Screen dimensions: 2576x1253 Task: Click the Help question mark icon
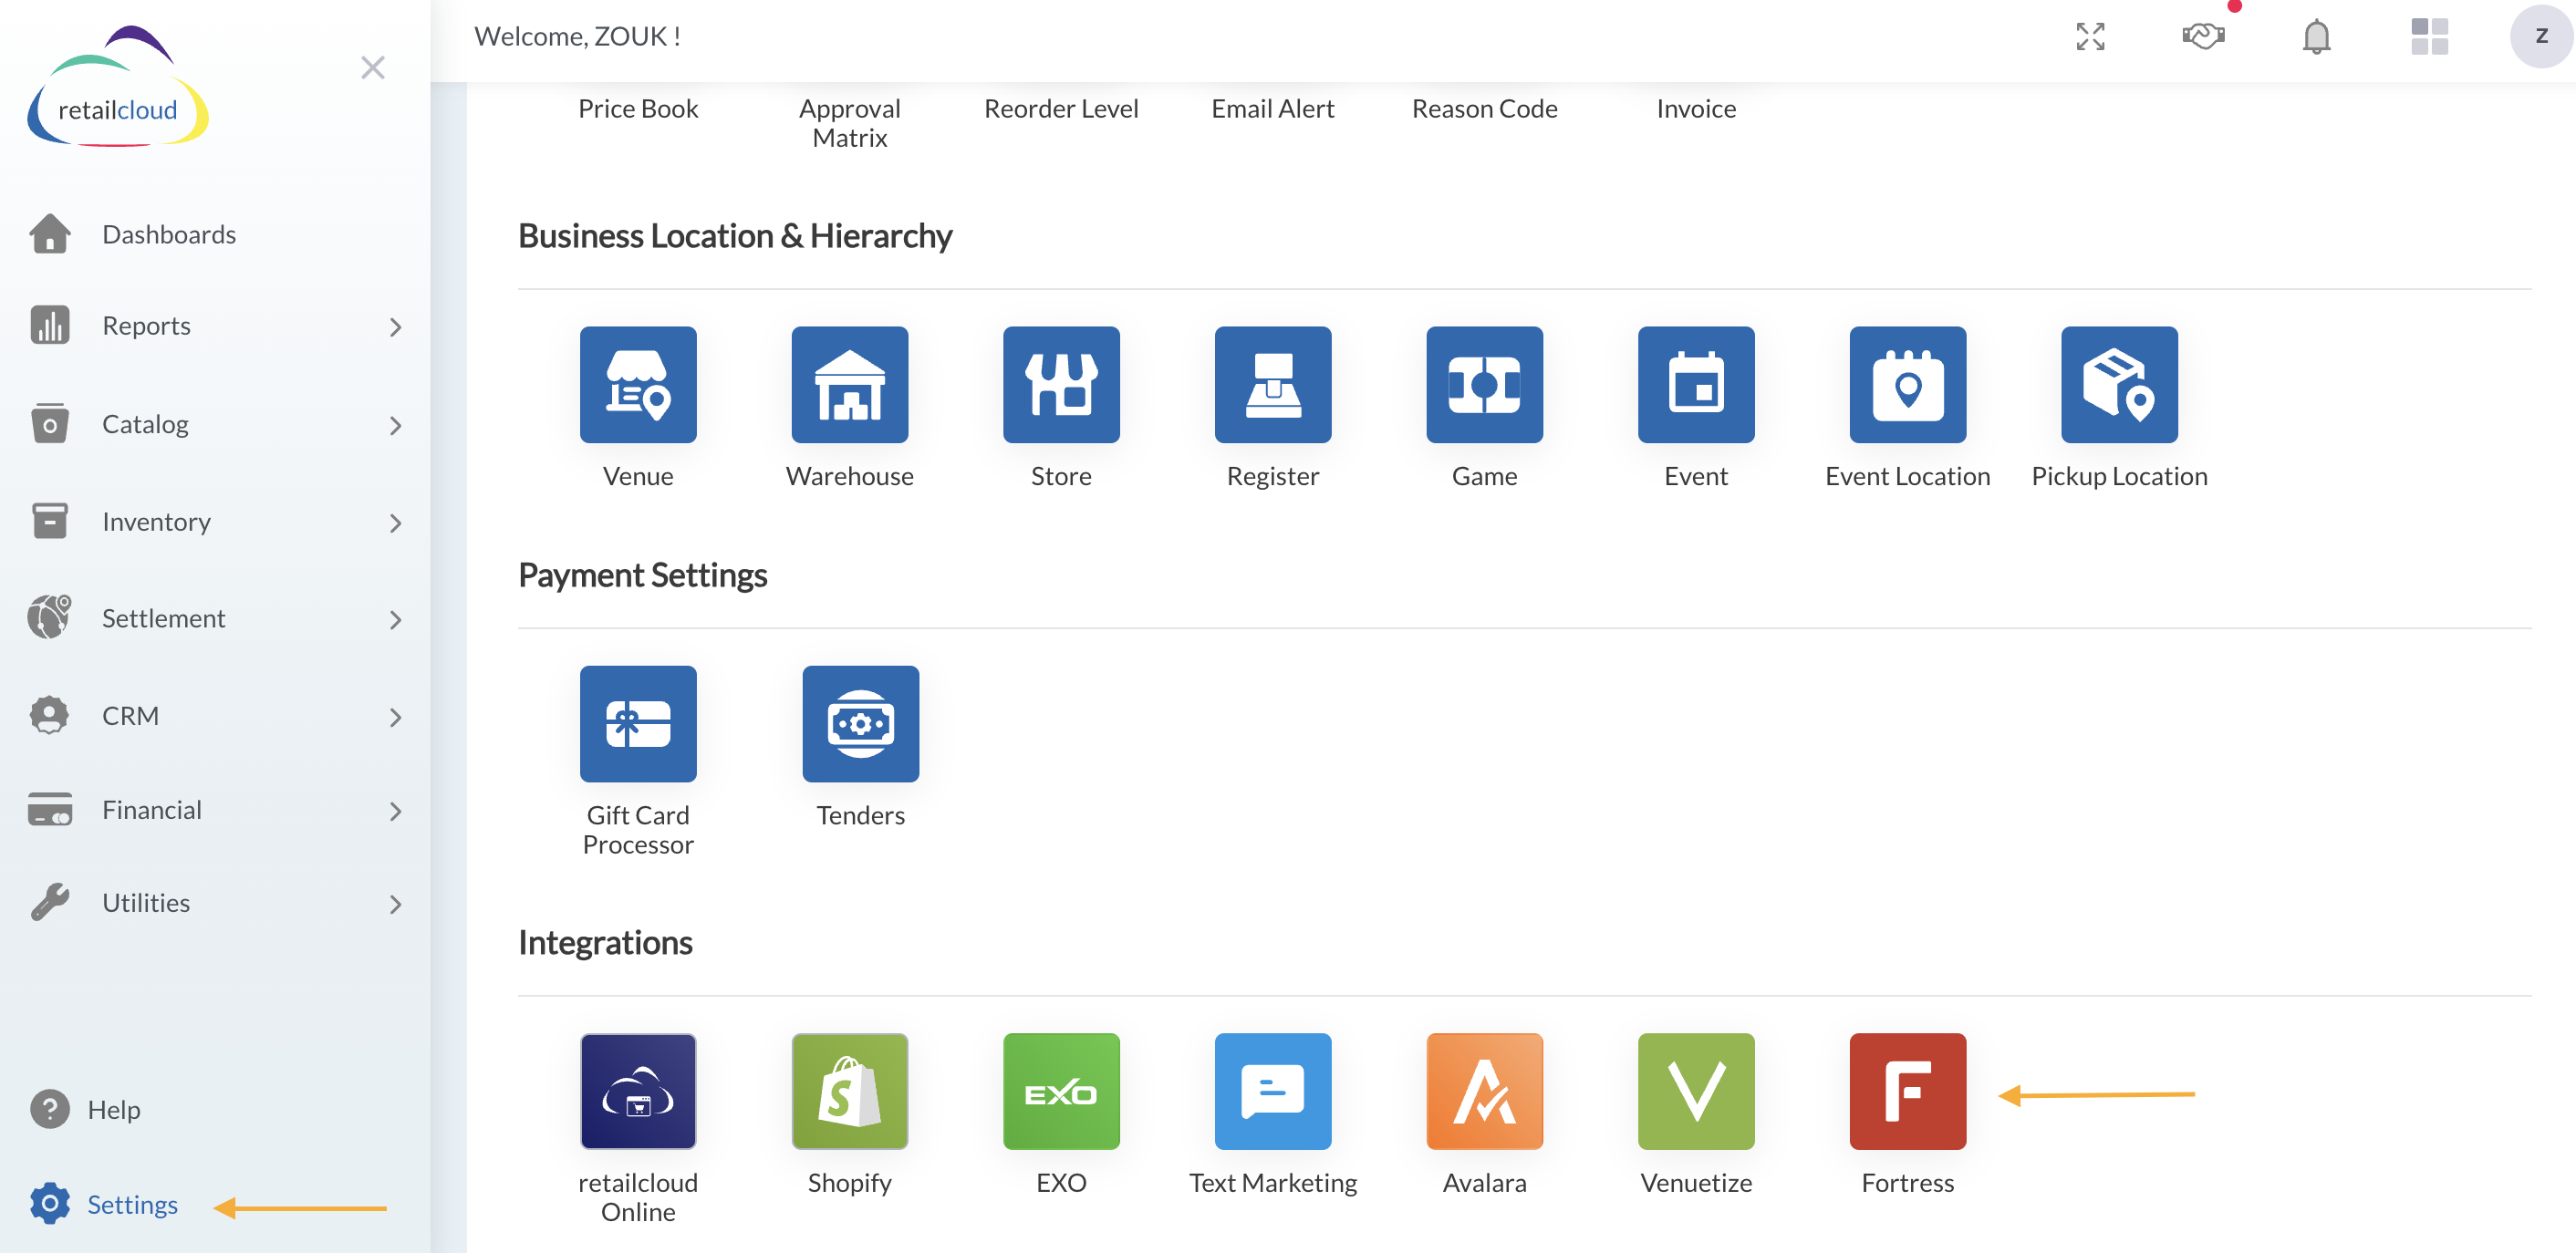[50, 1109]
